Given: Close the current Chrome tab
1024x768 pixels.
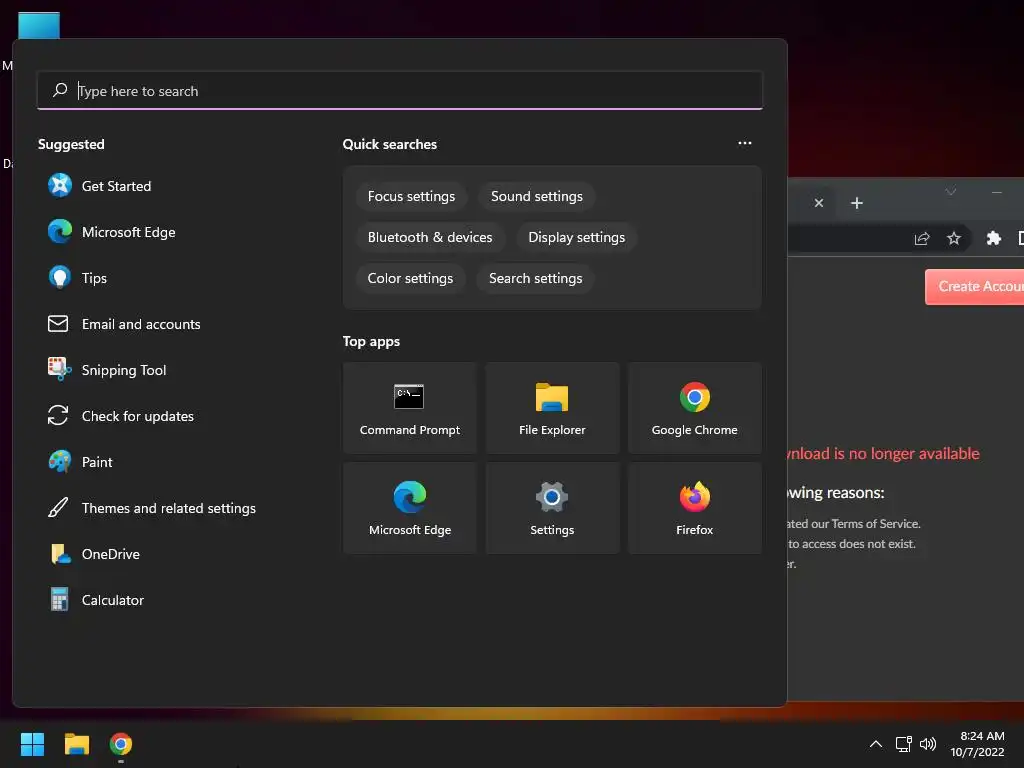Looking at the screenshot, I should 819,203.
